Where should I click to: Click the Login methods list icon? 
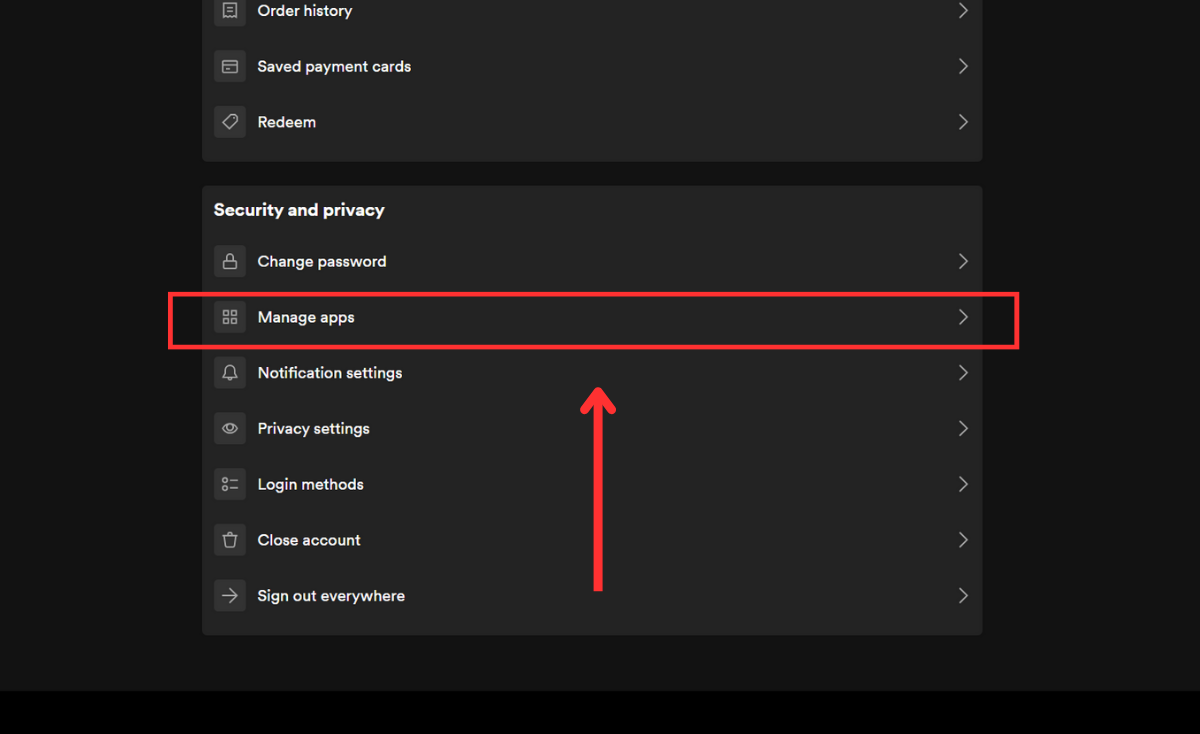[230, 485]
